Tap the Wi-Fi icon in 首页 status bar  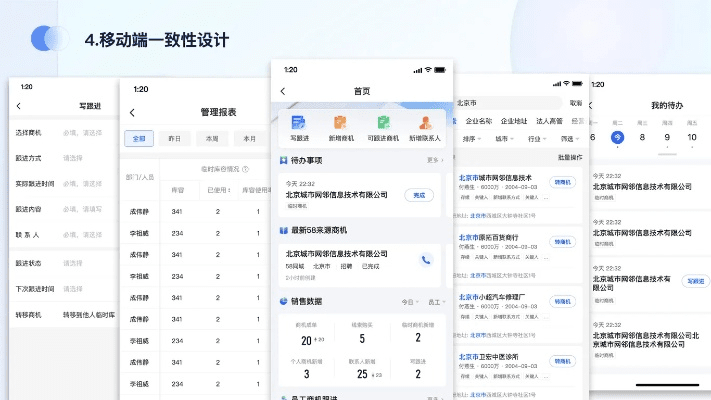[x=428, y=70]
